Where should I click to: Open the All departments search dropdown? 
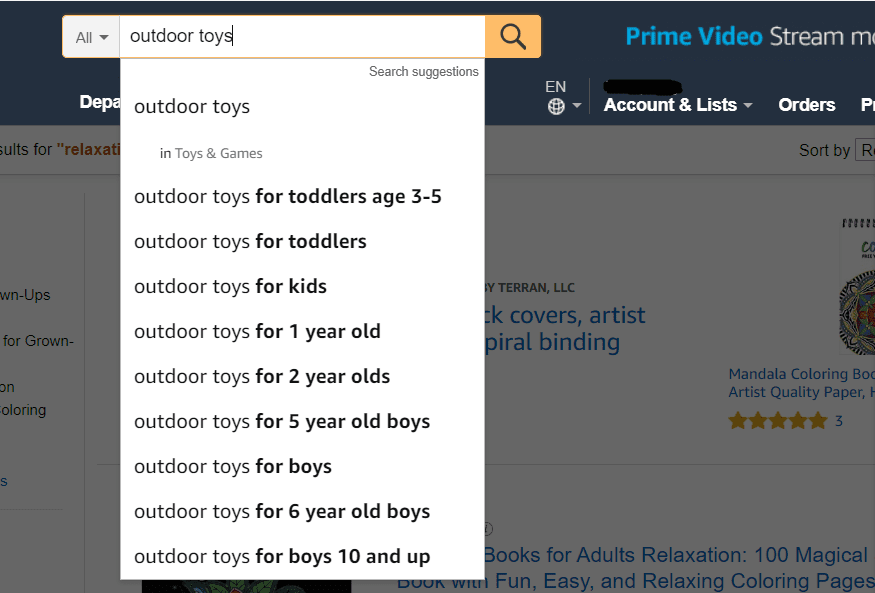(91, 37)
